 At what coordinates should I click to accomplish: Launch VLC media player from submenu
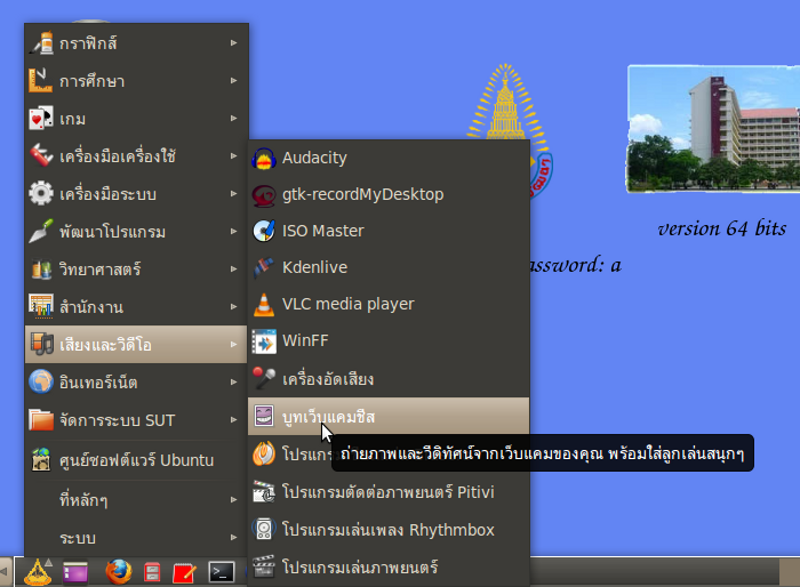[389, 304]
